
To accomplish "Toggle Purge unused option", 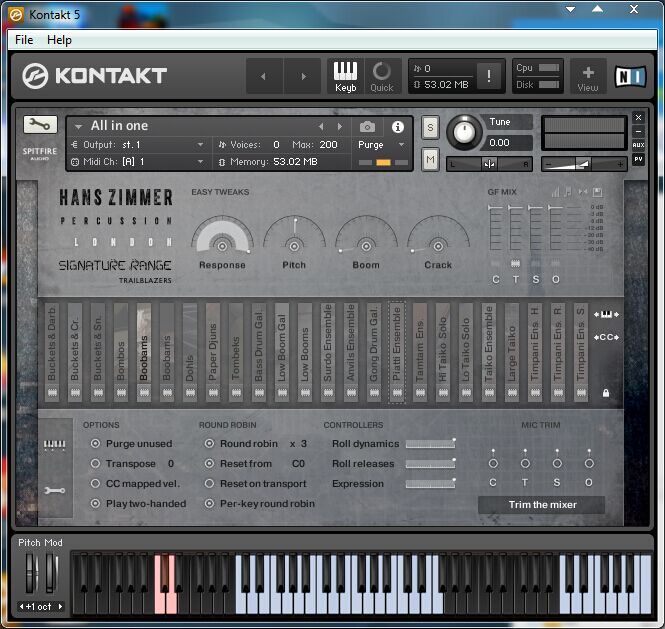I will (95, 444).
